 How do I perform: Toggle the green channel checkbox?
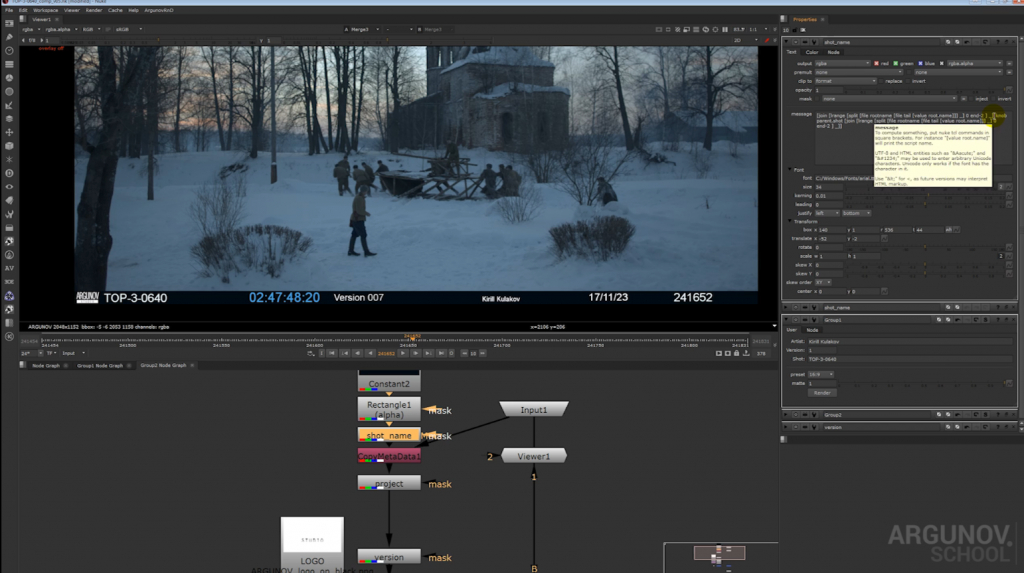897,63
